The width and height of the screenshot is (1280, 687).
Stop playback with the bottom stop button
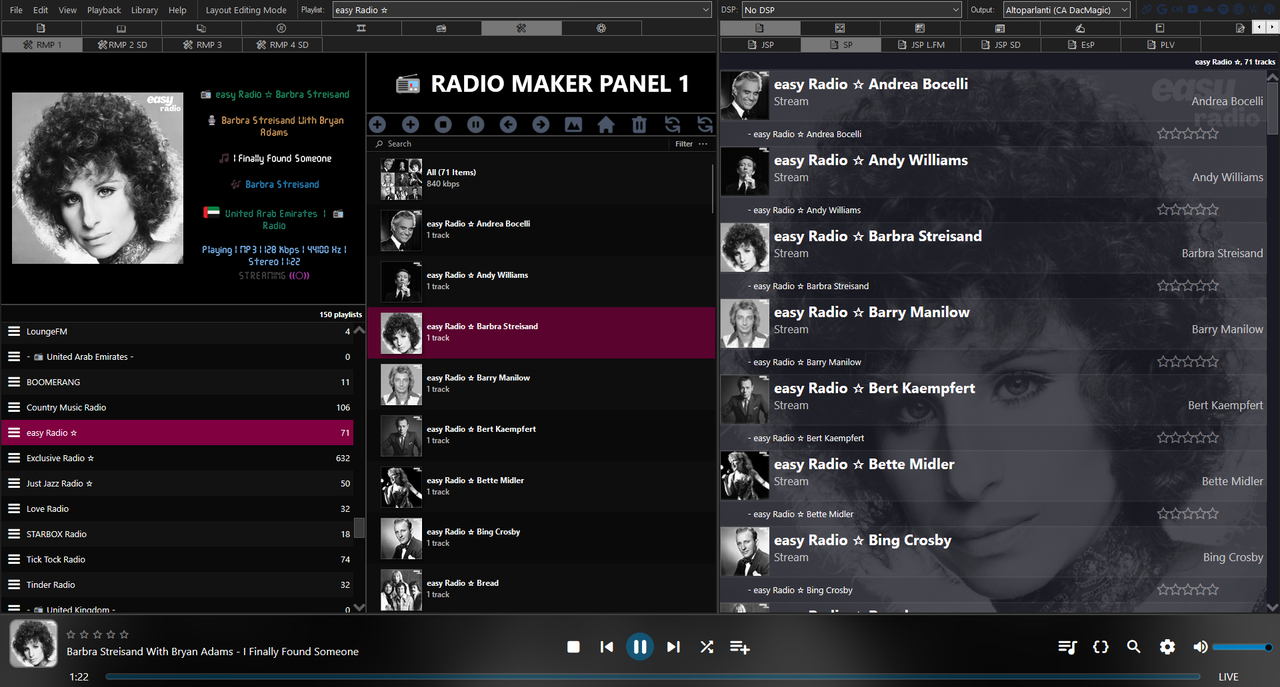tap(573, 647)
